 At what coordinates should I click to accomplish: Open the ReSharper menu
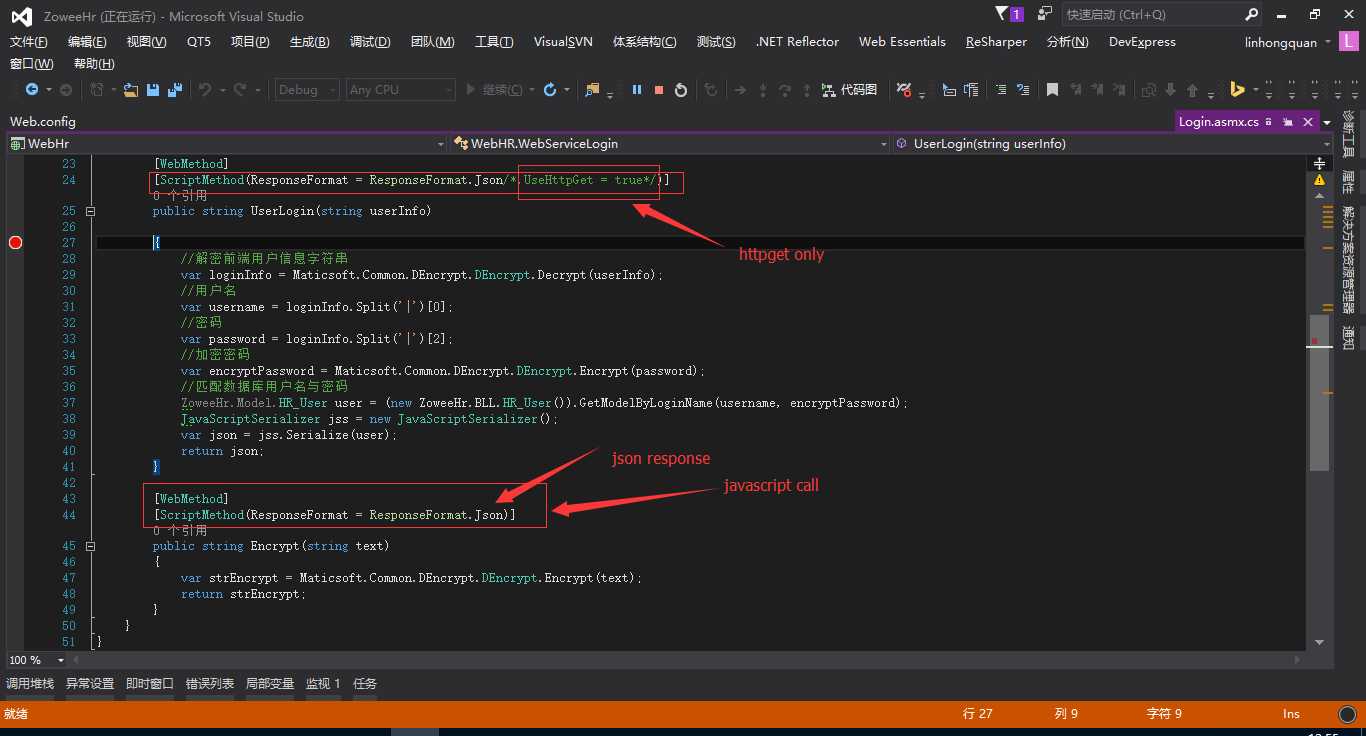coord(996,42)
